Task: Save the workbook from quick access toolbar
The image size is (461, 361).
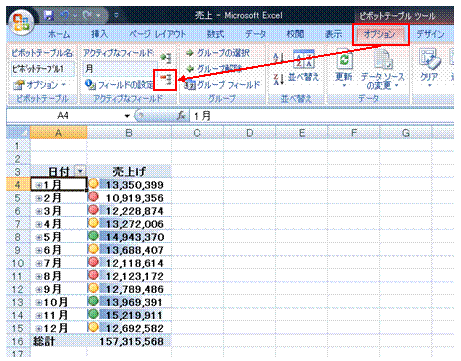Action: pos(49,15)
